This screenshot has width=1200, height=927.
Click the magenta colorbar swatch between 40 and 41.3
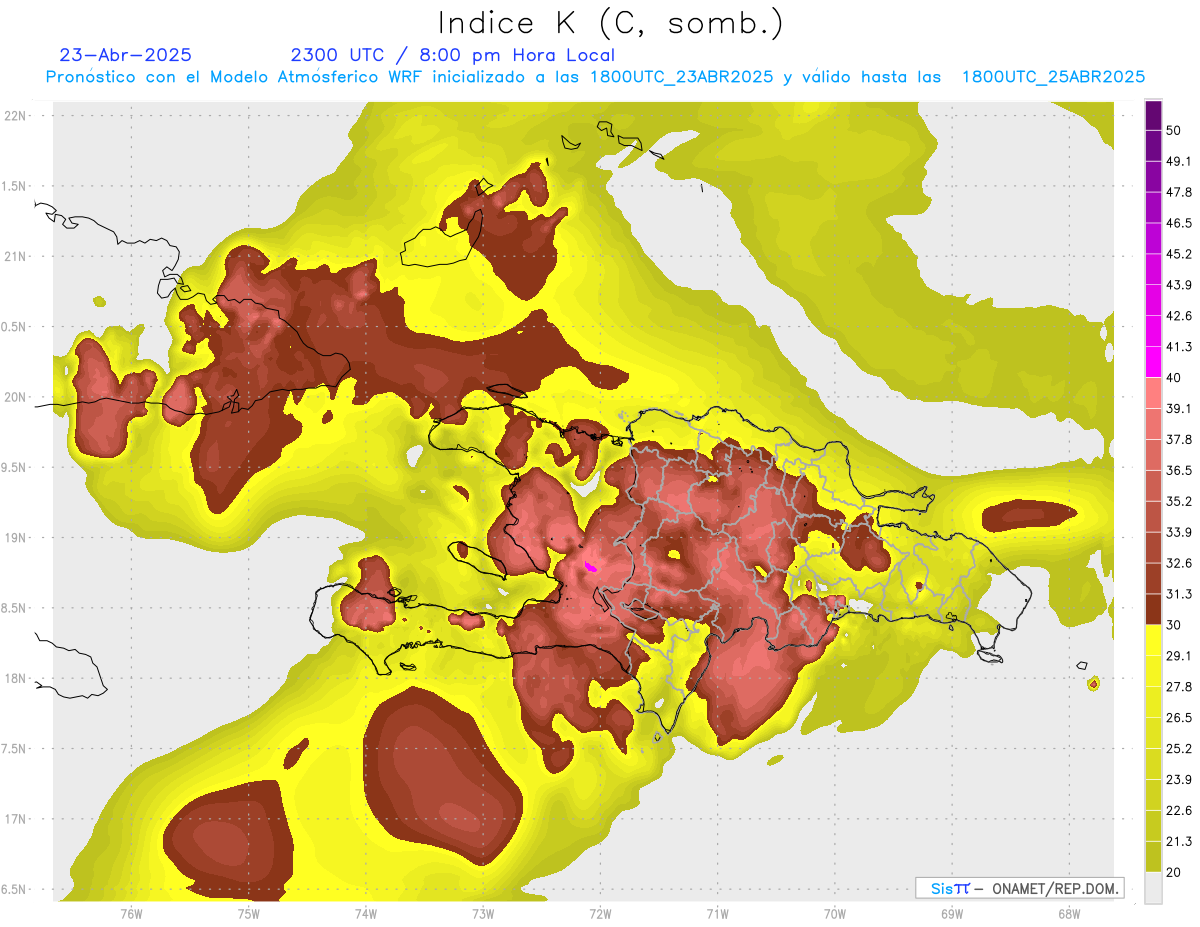click(x=1153, y=362)
